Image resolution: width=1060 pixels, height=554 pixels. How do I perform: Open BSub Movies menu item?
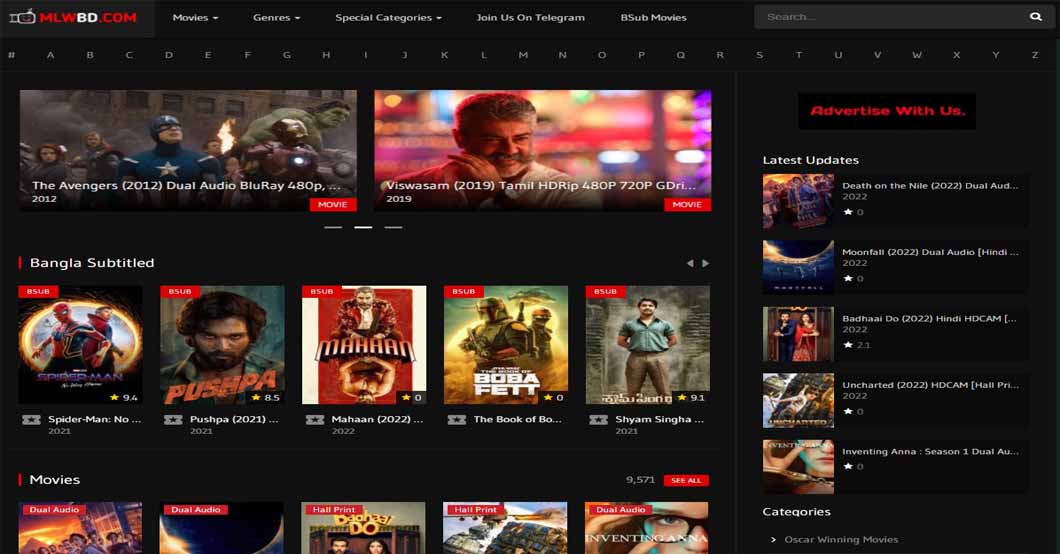click(653, 18)
